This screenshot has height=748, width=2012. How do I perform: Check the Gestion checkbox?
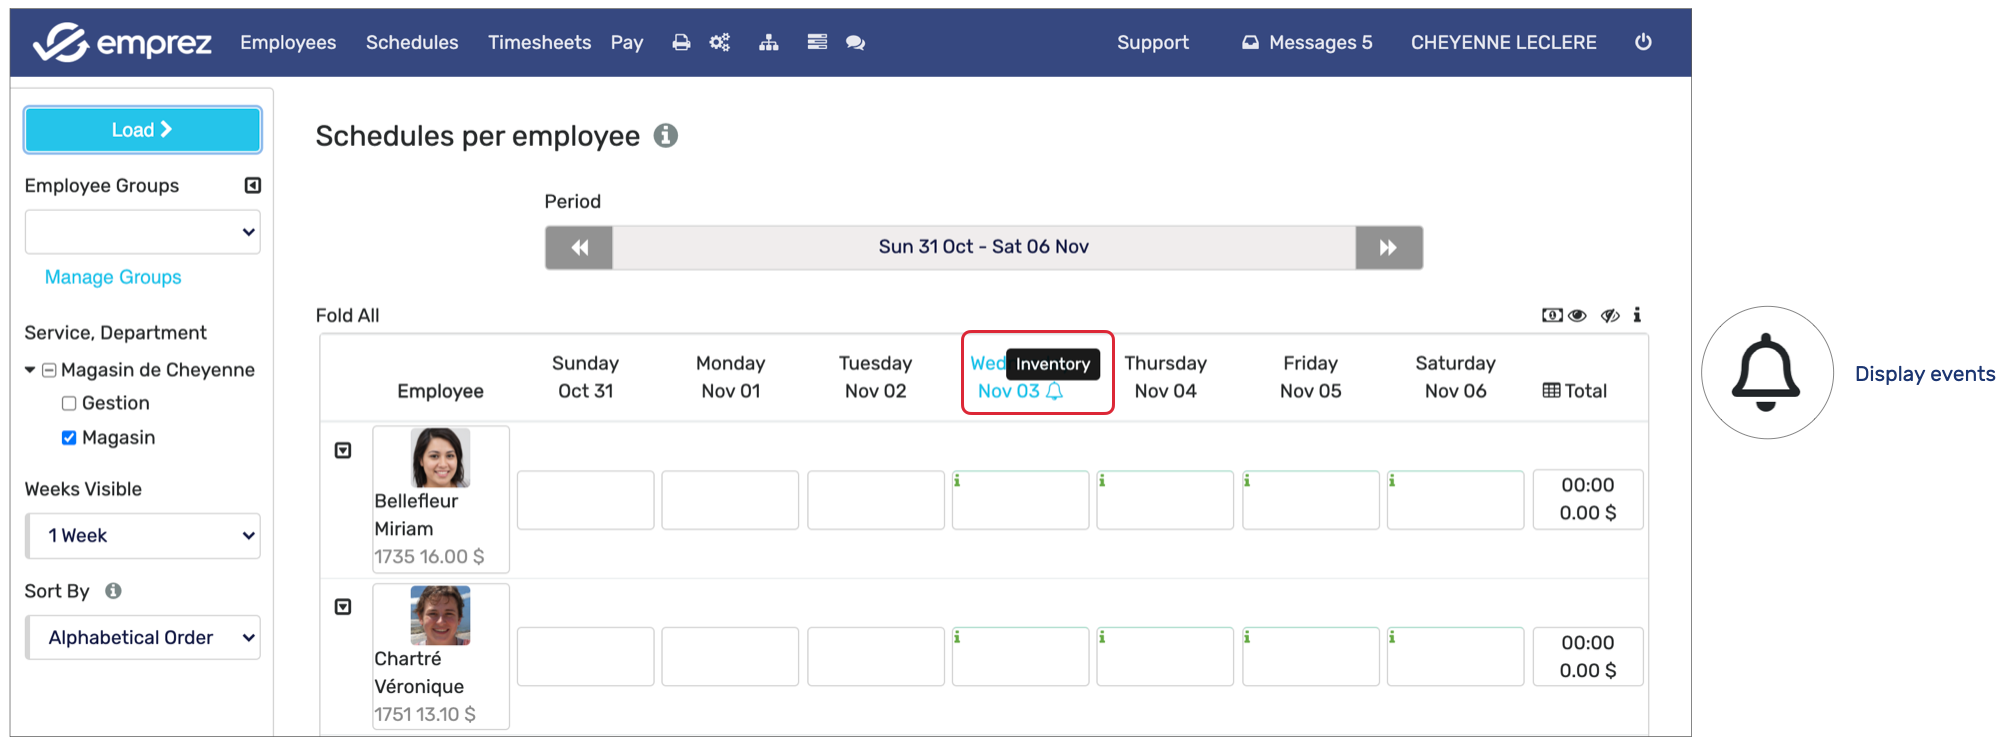pos(69,403)
